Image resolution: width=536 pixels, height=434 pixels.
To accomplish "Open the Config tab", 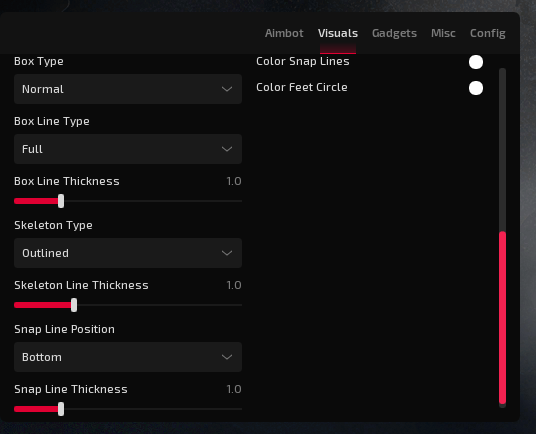I will click(487, 33).
